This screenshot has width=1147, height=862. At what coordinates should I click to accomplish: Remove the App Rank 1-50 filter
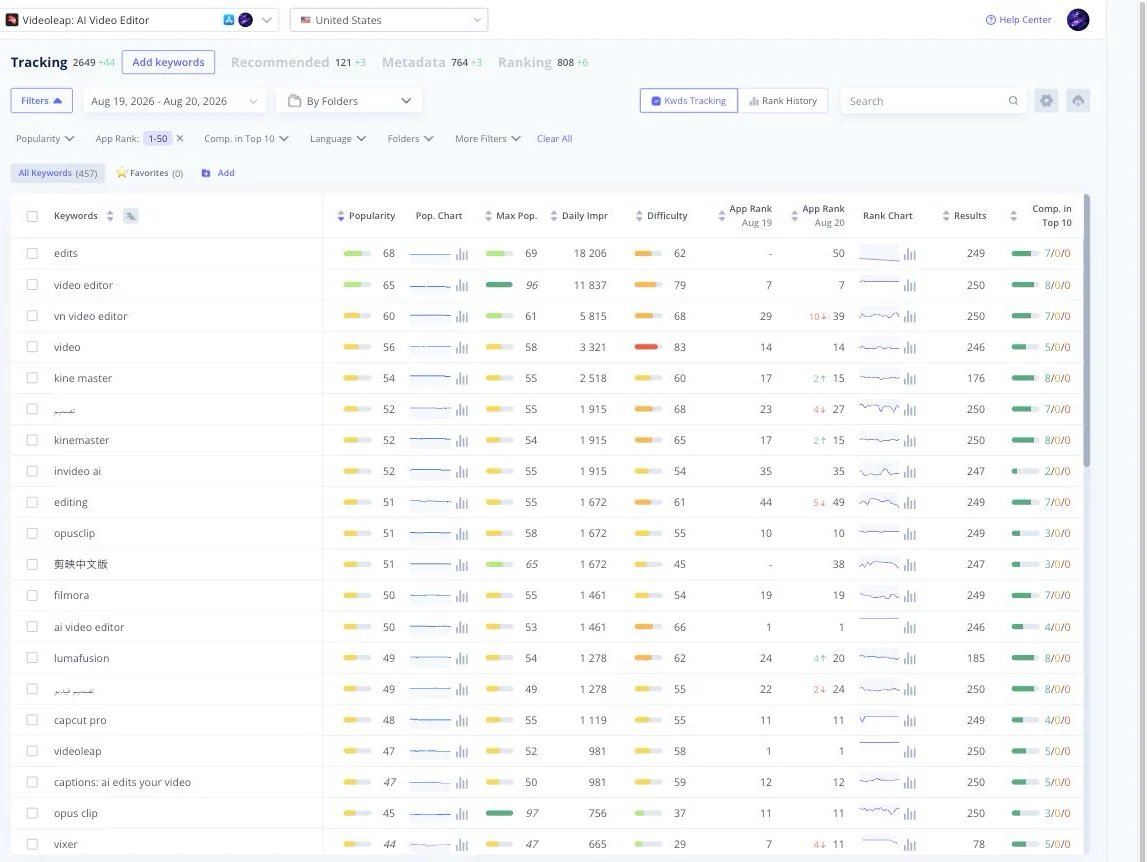click(180, 138)
